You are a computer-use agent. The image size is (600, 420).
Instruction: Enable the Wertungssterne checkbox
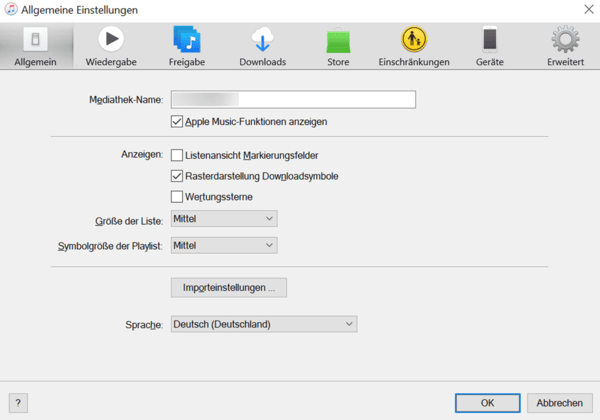pyautogui.click(x=177, y=197)
